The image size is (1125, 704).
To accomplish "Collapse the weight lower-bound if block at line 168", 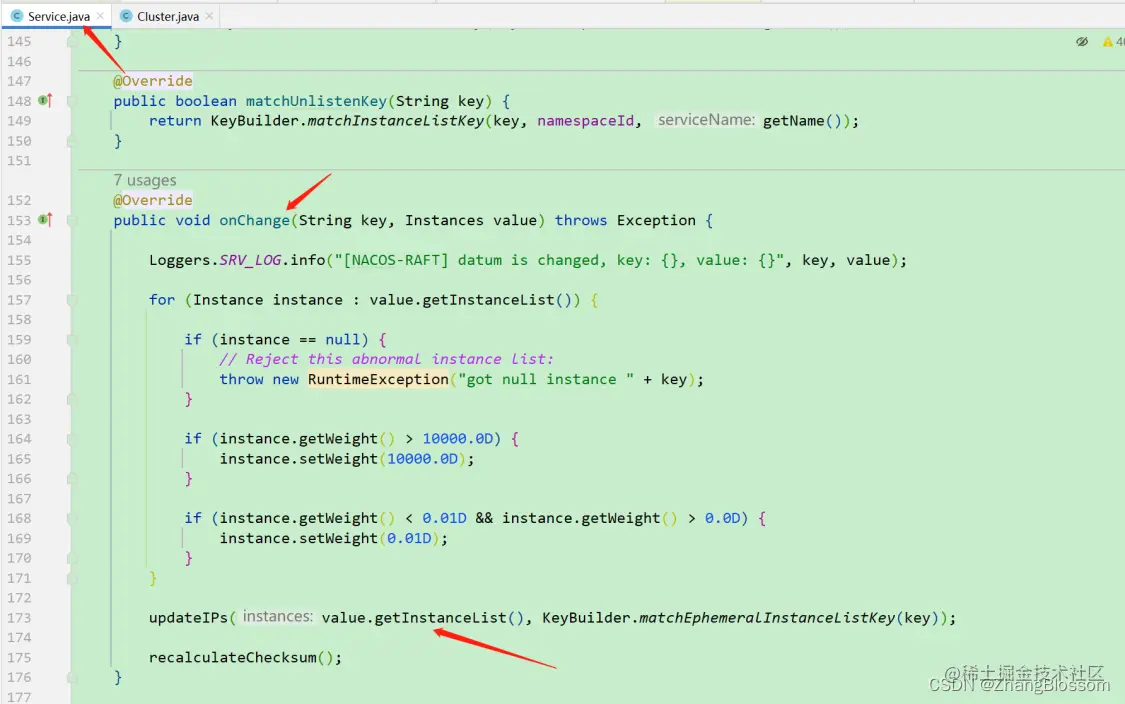I will tap(72, 518).
